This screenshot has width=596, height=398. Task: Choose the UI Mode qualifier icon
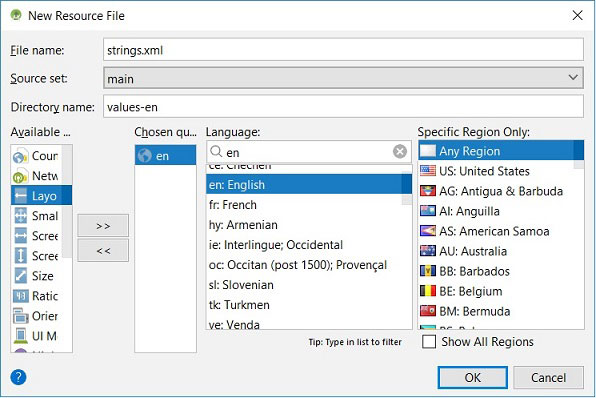click(20, 336)
